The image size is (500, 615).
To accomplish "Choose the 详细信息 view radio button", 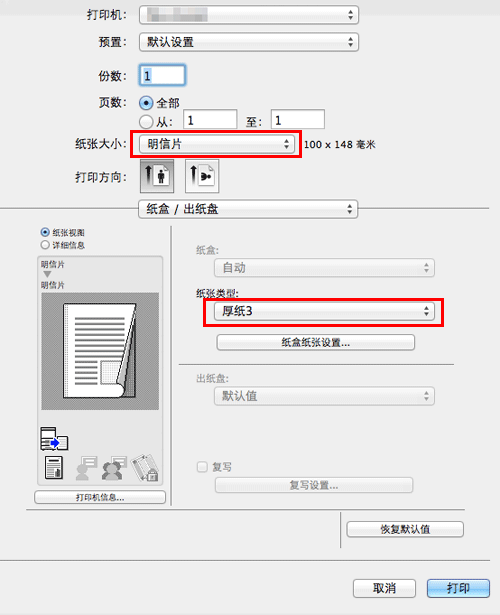I will click(45, 245).
